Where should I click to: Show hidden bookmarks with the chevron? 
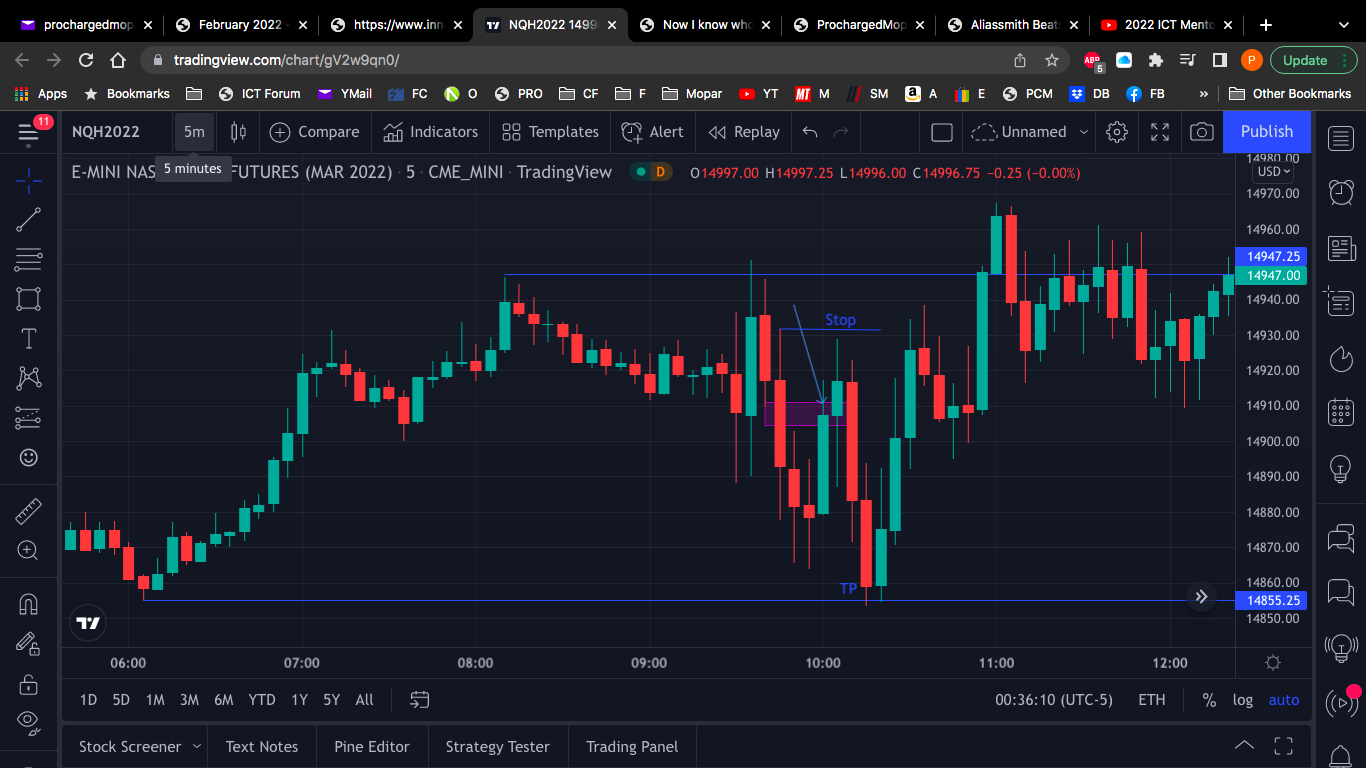1203,93
